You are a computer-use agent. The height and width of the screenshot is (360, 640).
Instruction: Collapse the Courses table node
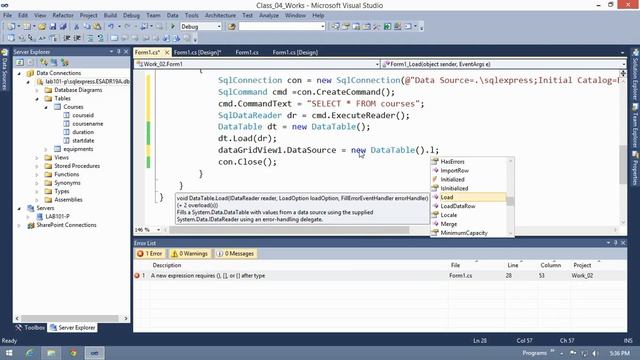click(x=46, y=107)
